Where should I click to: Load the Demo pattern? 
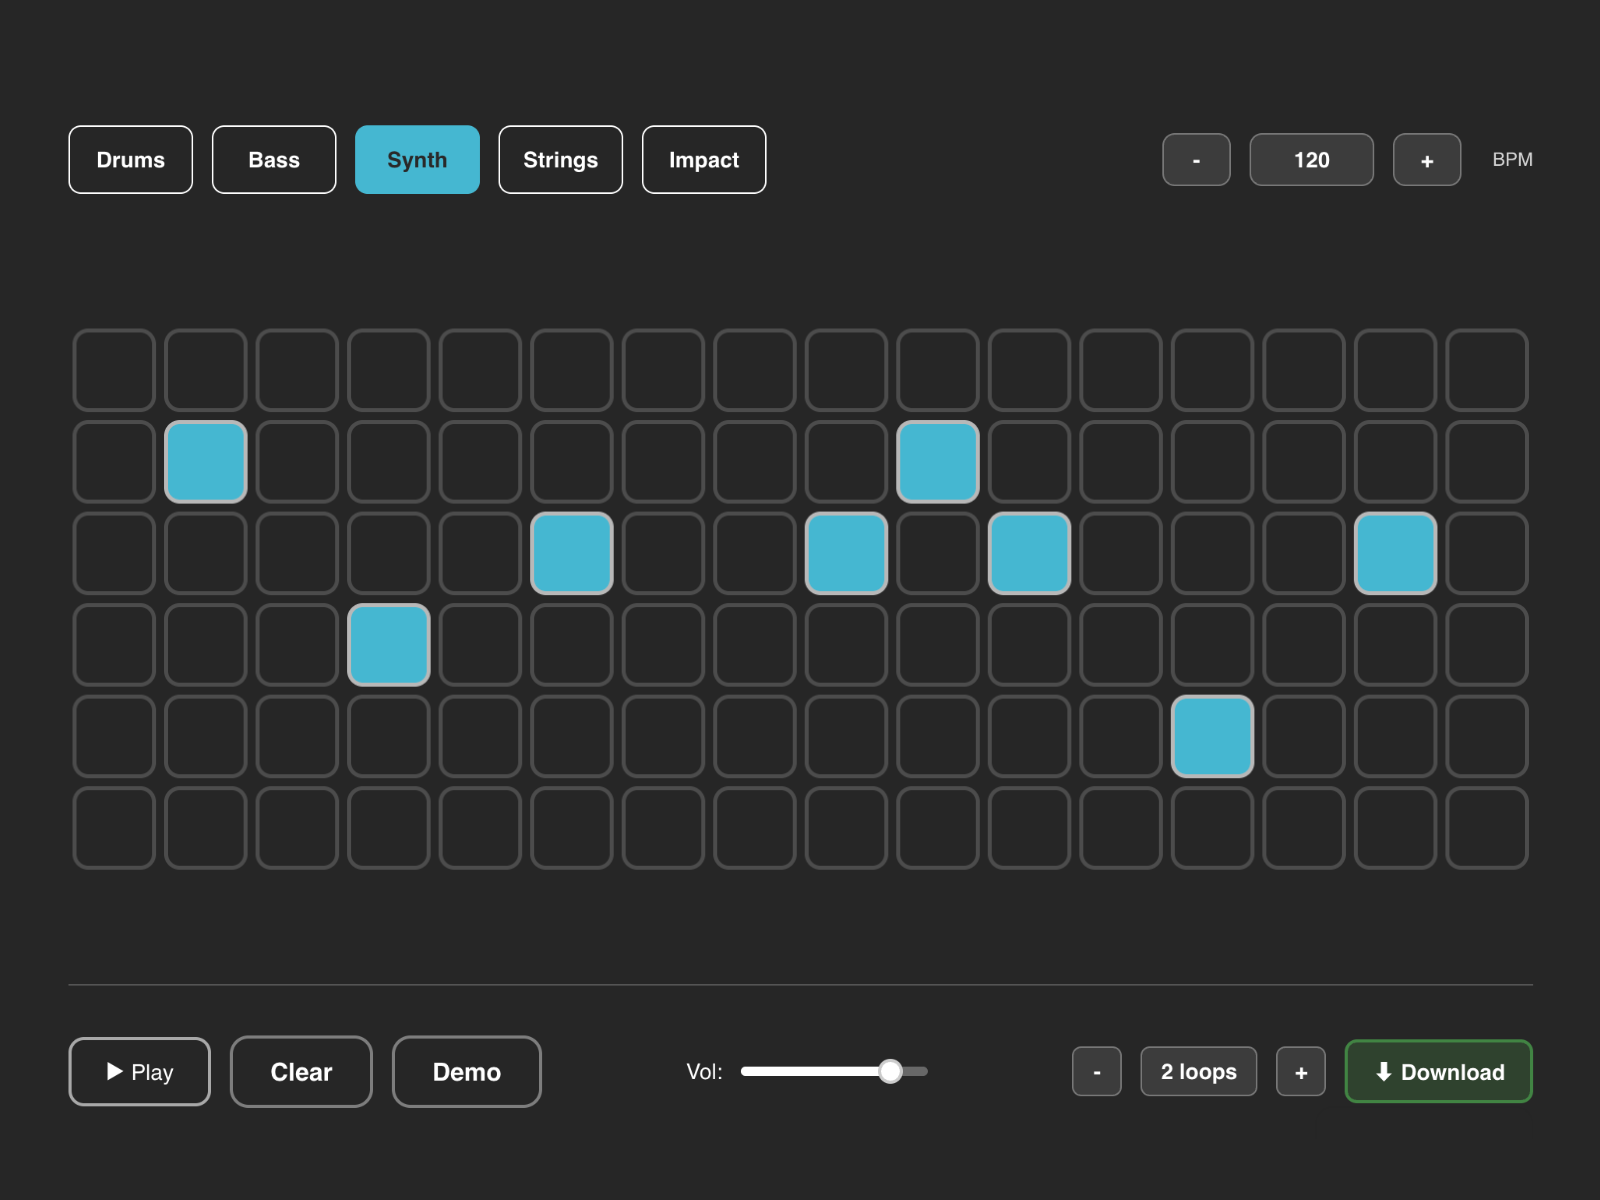click(x=466, y=1071)
